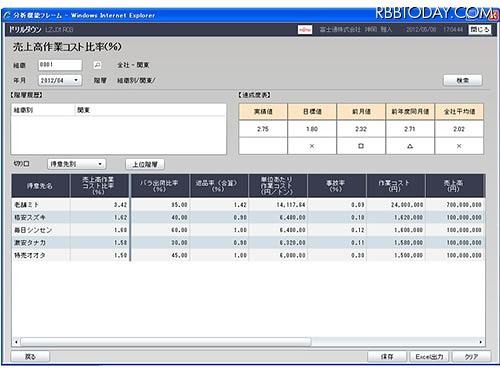Click the Fujitsu logo in the header bar
500x380 pixels.
pyautogui.click(x=305, y=30)
